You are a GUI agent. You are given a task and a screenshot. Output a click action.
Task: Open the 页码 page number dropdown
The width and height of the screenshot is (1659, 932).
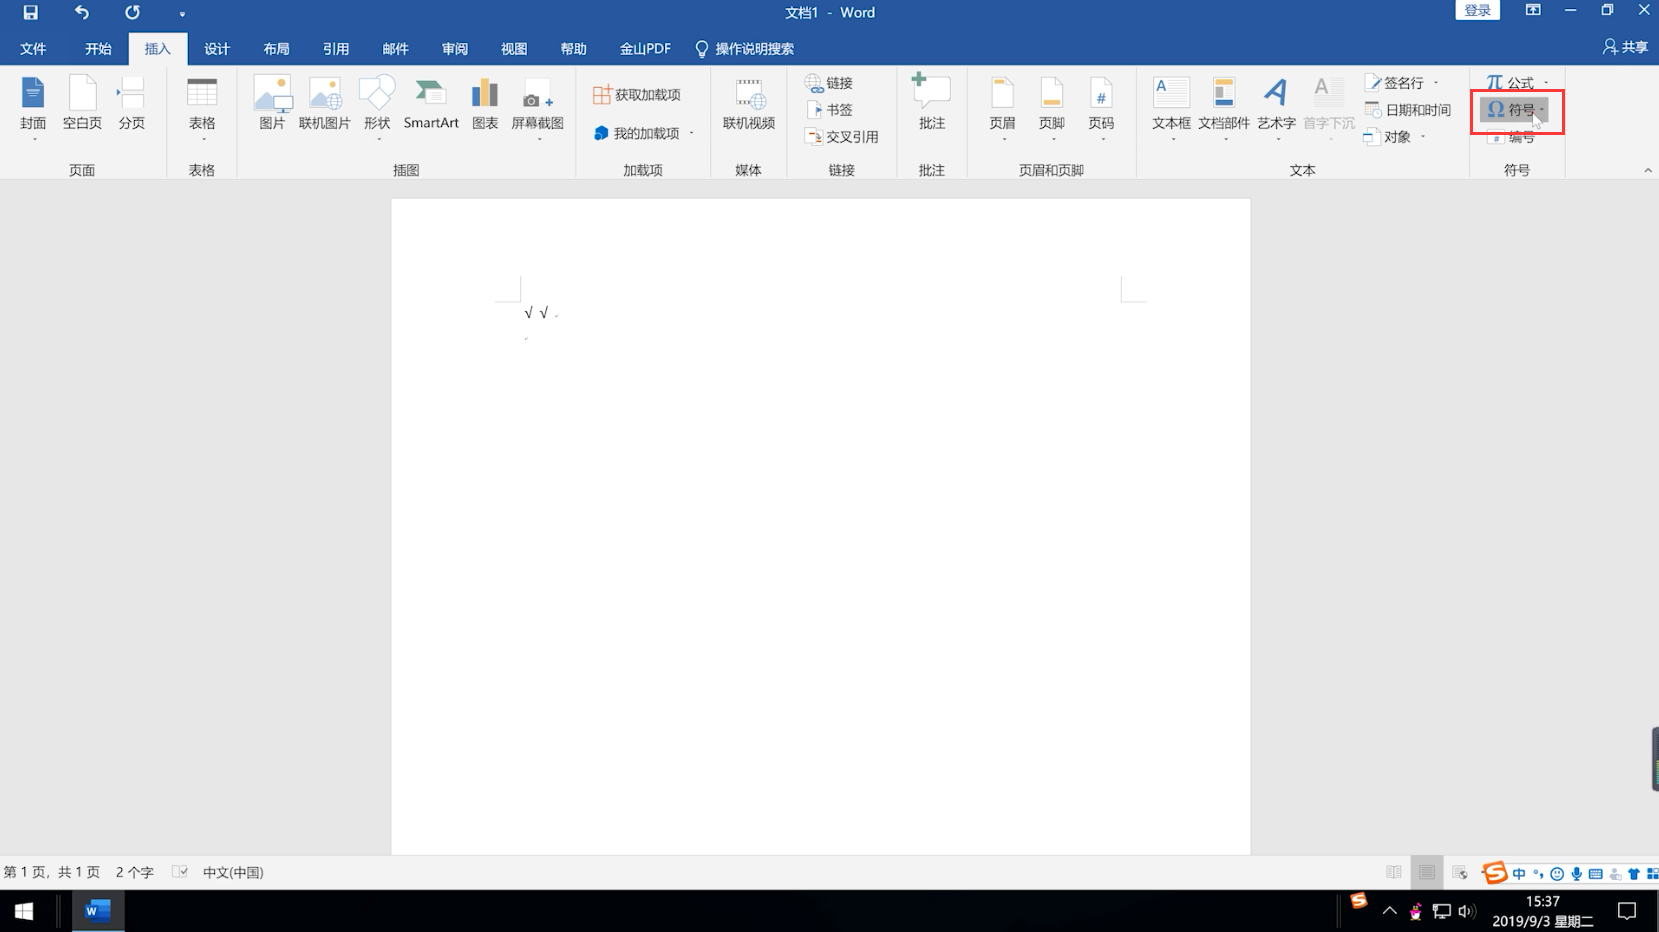point(1101,106)
